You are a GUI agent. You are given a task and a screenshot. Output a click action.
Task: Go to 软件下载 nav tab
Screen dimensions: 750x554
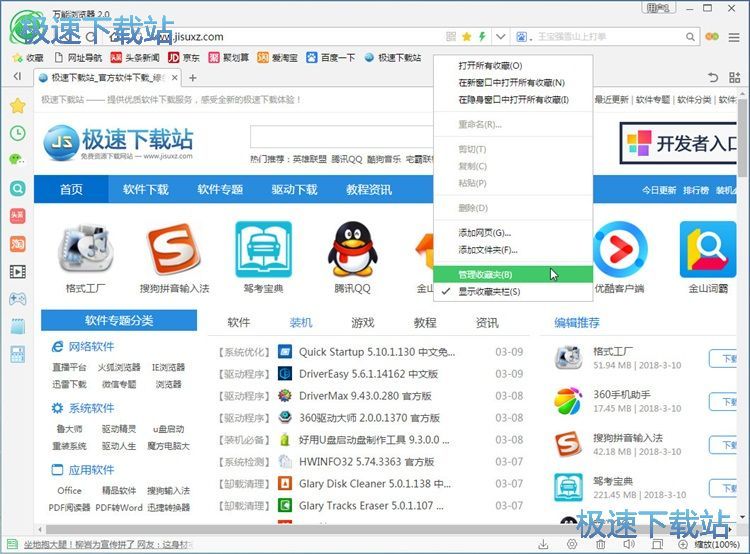[x=145, y=189]
